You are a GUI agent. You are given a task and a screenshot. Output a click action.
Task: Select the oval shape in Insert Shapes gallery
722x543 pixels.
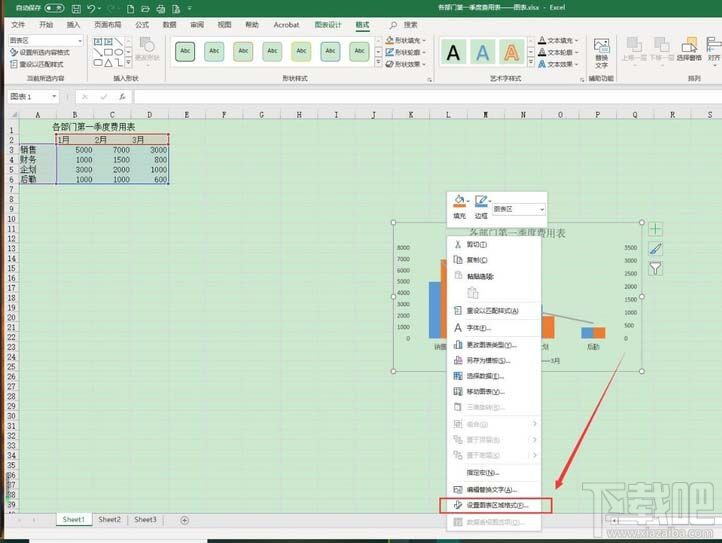(119, 52)
